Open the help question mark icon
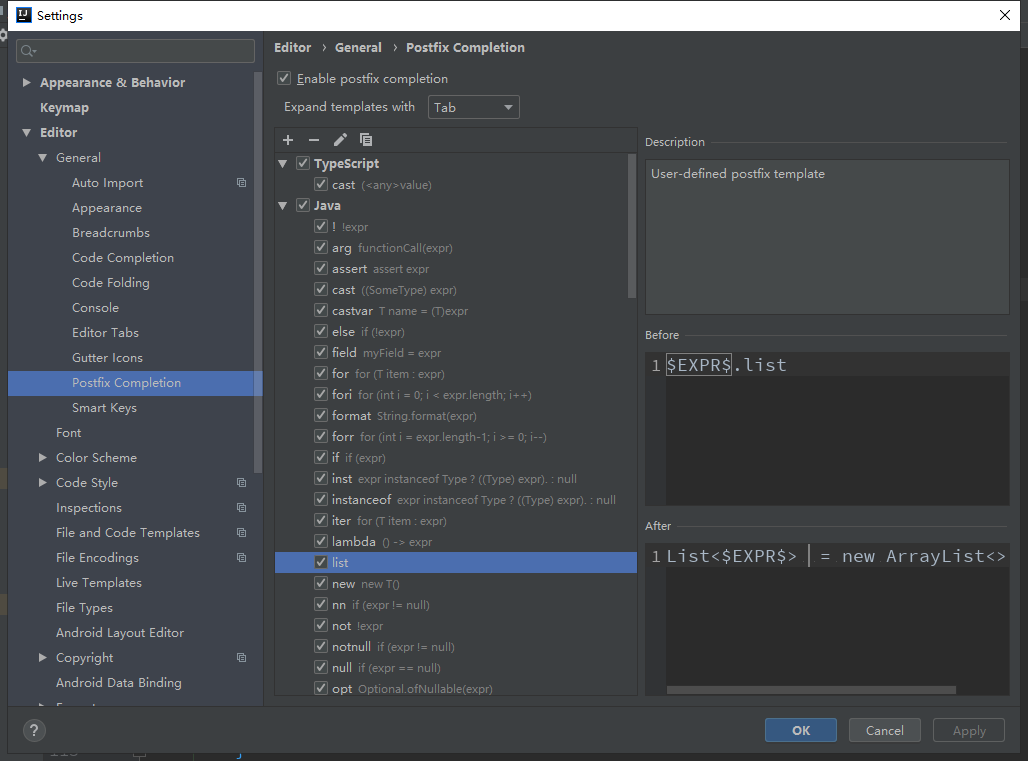The height and width of the screenshot is (761, 1028). [x=34, y=730]
